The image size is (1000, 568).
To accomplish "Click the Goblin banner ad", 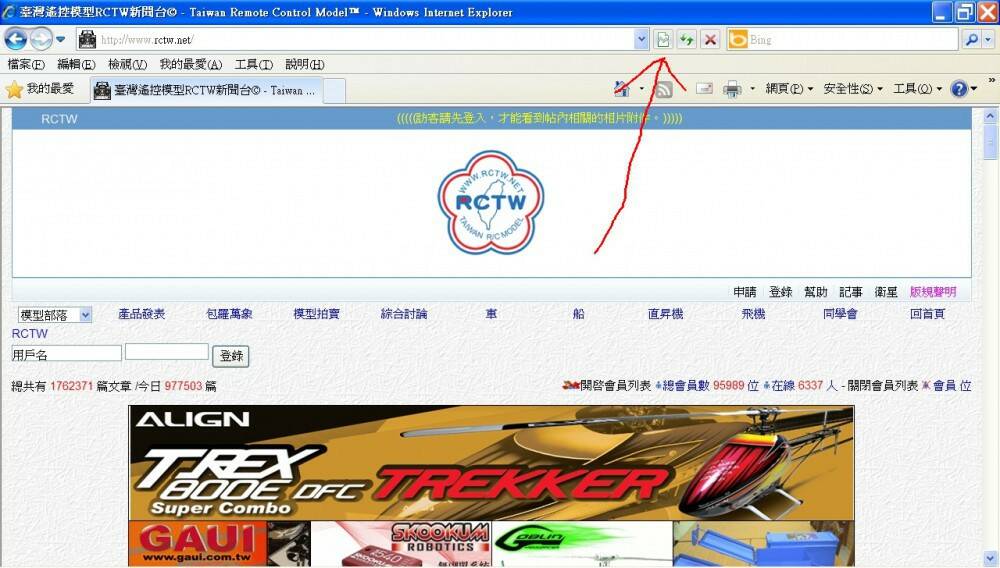I will click(582, 544).
